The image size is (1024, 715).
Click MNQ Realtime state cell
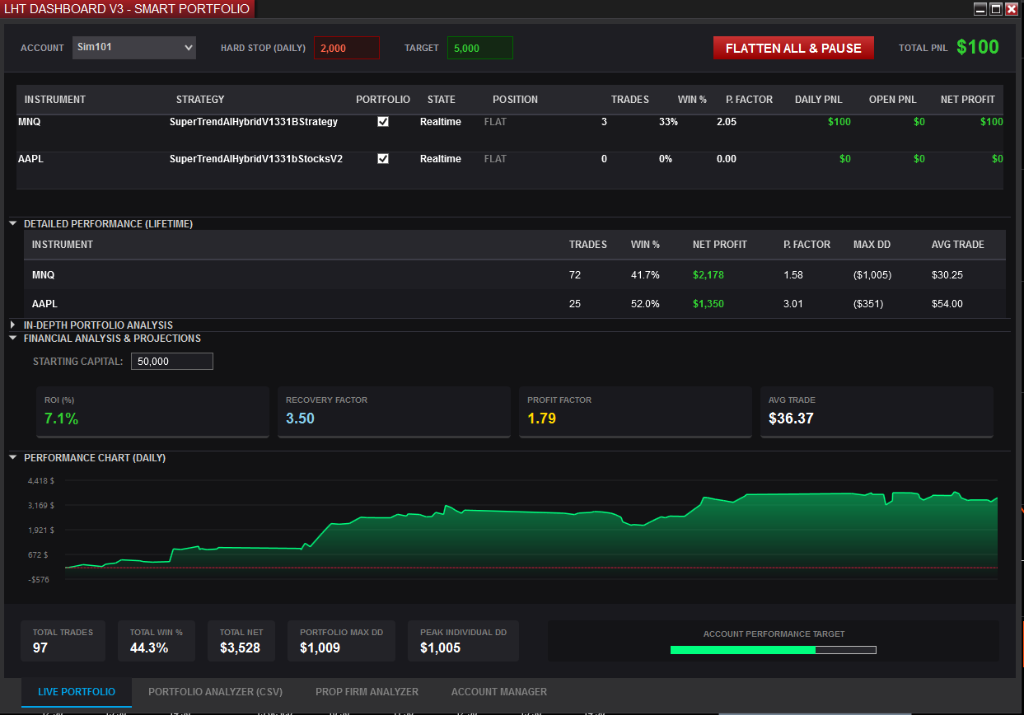[440, 121]
